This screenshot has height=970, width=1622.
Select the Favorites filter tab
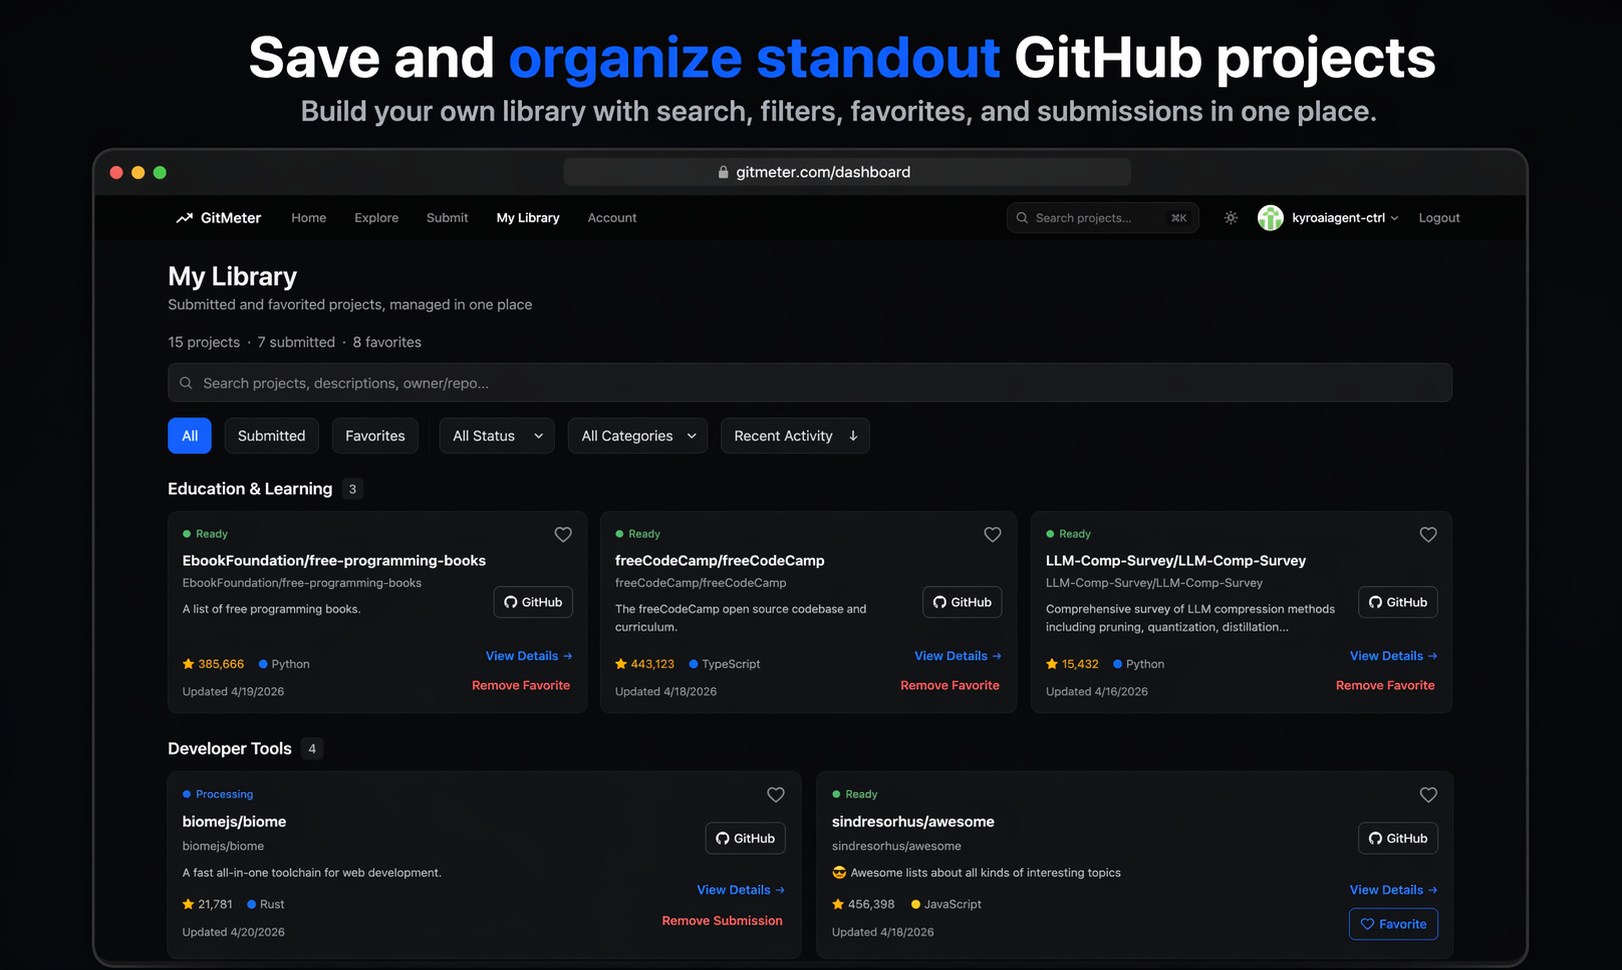coord(375,436)
